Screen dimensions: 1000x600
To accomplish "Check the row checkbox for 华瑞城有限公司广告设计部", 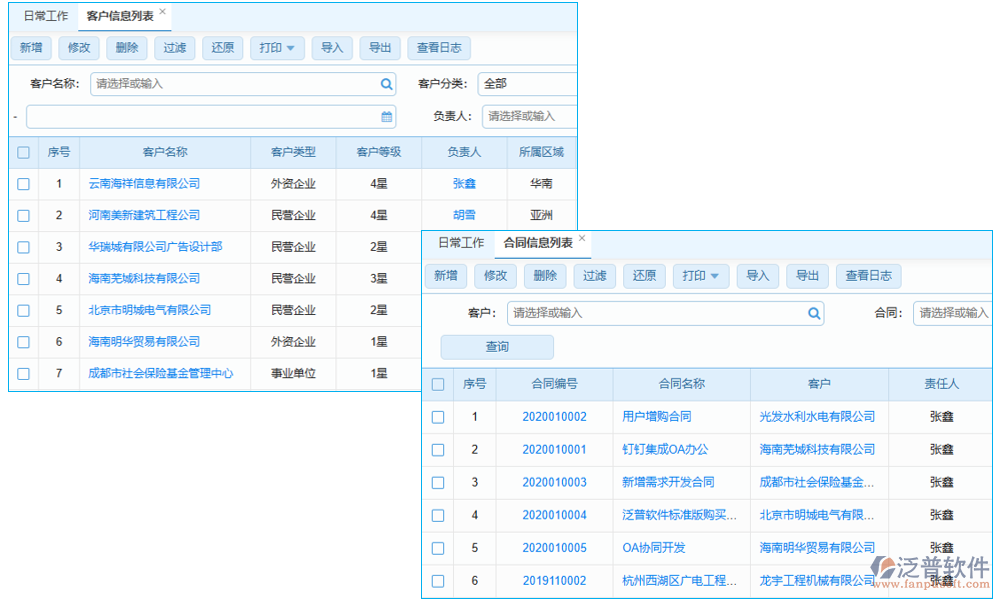I will point(23,247).
